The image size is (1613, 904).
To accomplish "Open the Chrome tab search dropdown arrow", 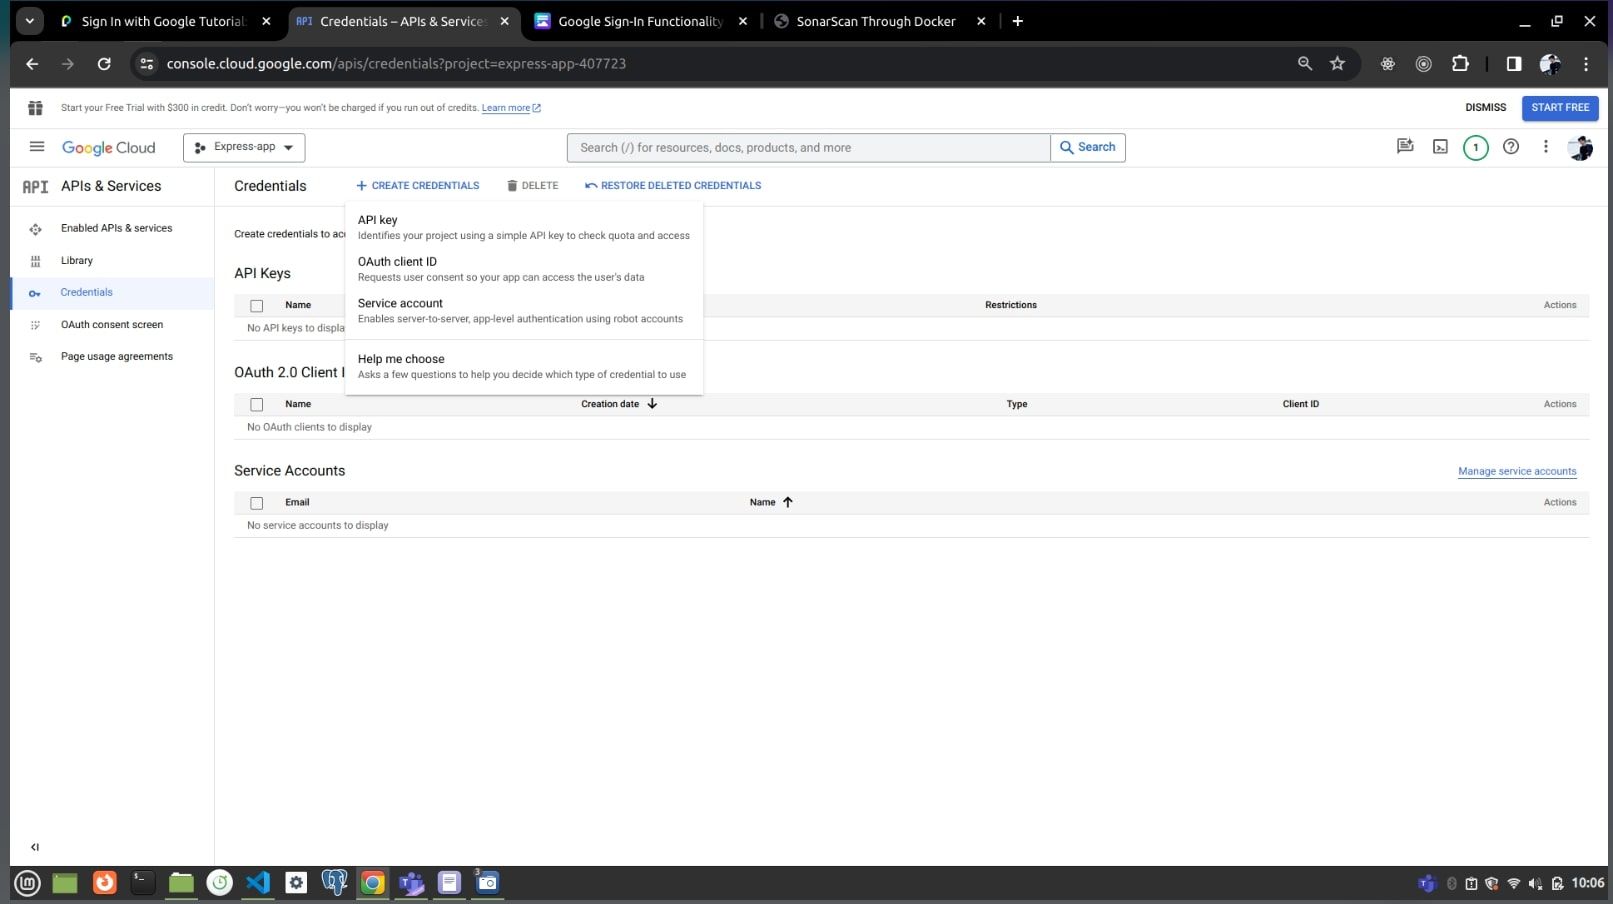I will click(30, 21).
